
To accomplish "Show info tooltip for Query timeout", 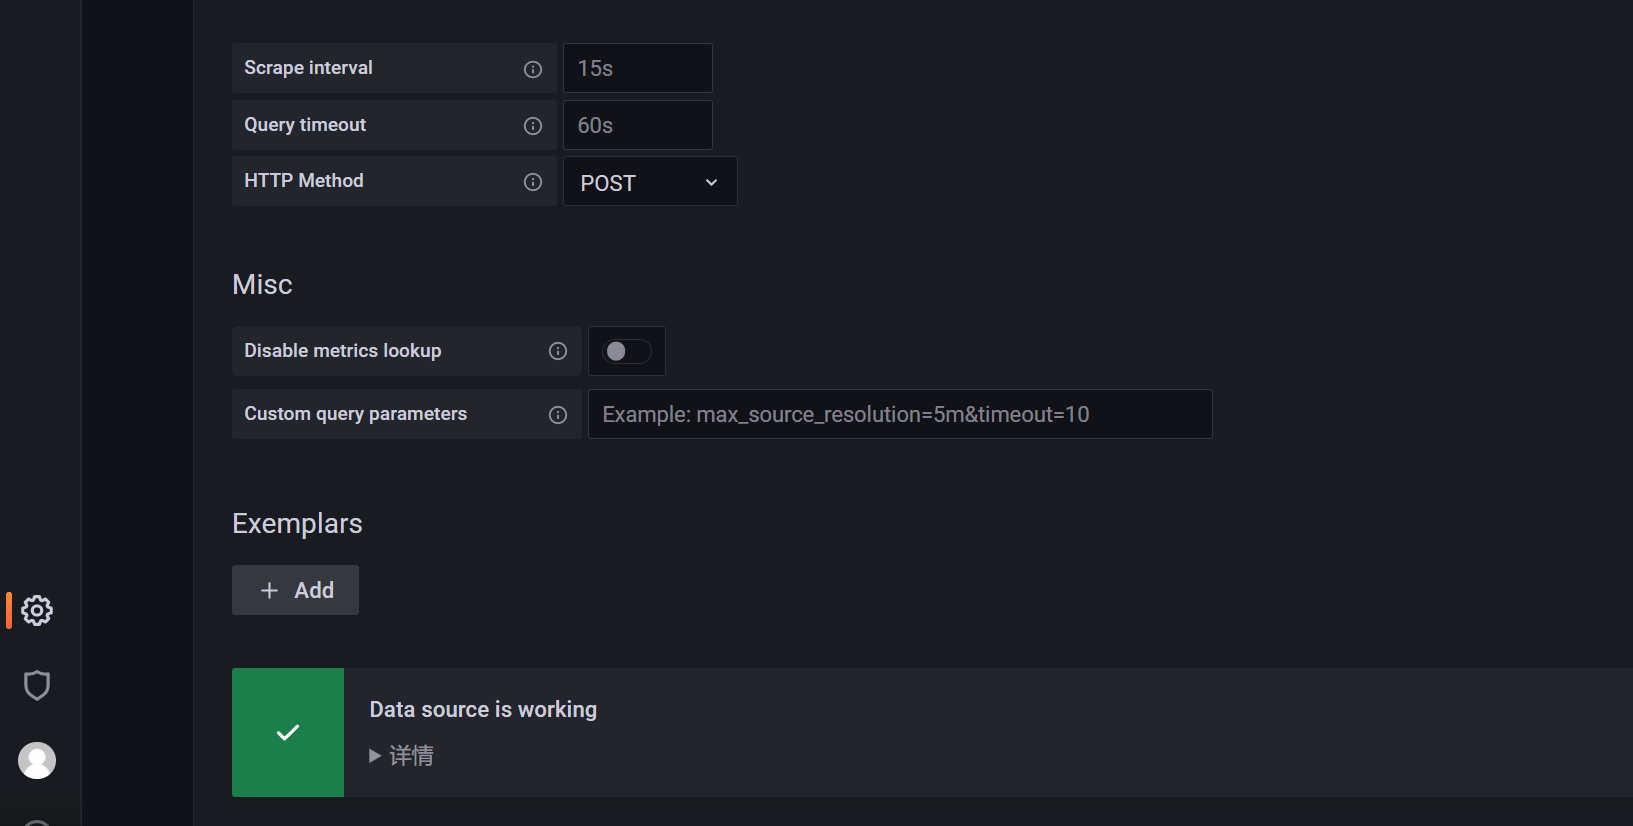I will [533, 126].
